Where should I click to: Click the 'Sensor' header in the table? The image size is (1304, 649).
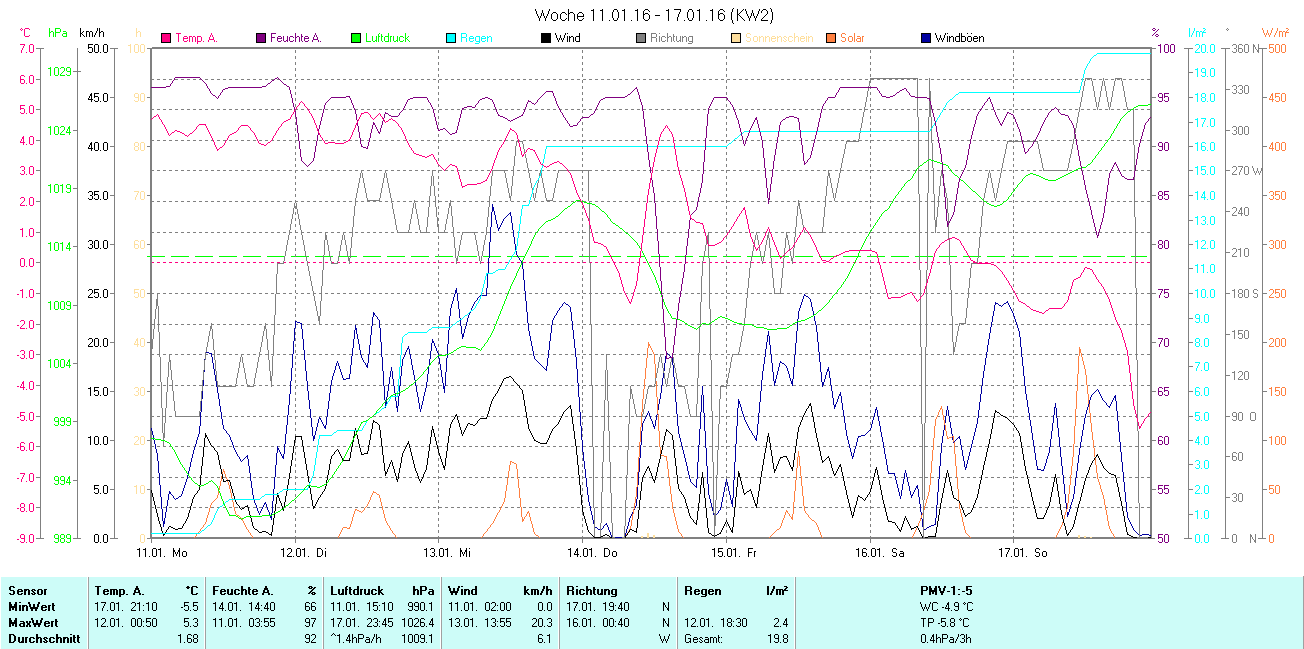27,591
